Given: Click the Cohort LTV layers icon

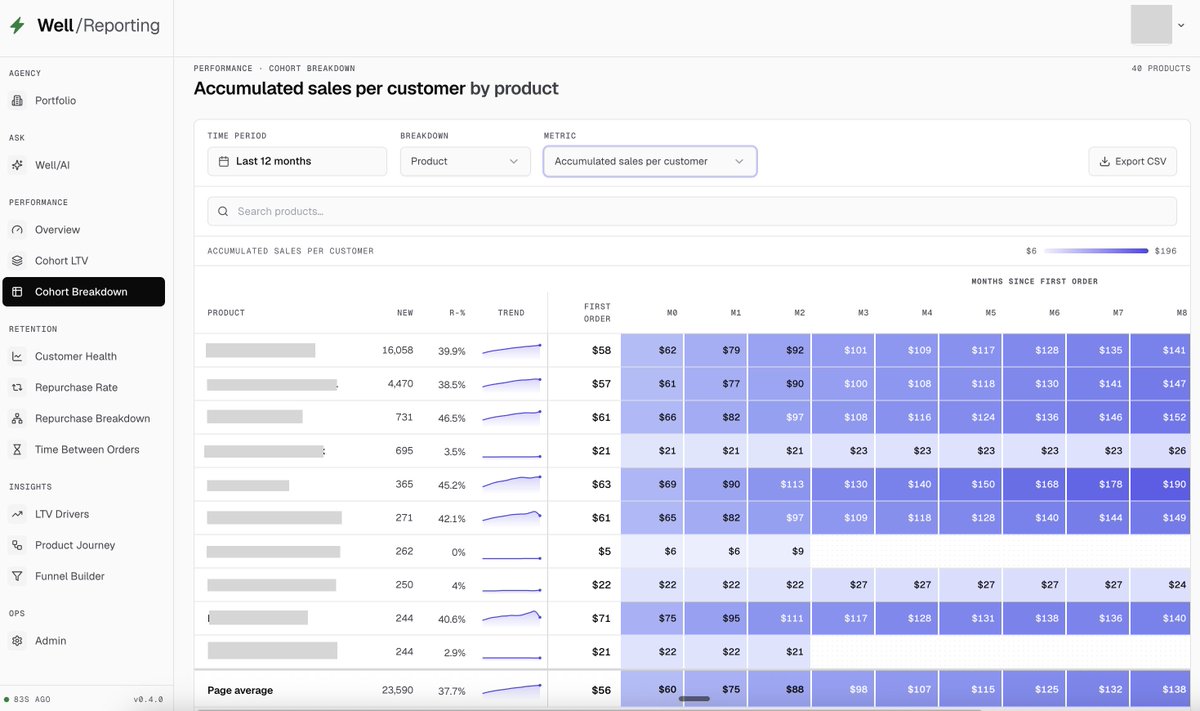Looking at the screenshot, I should click(16, 261).
